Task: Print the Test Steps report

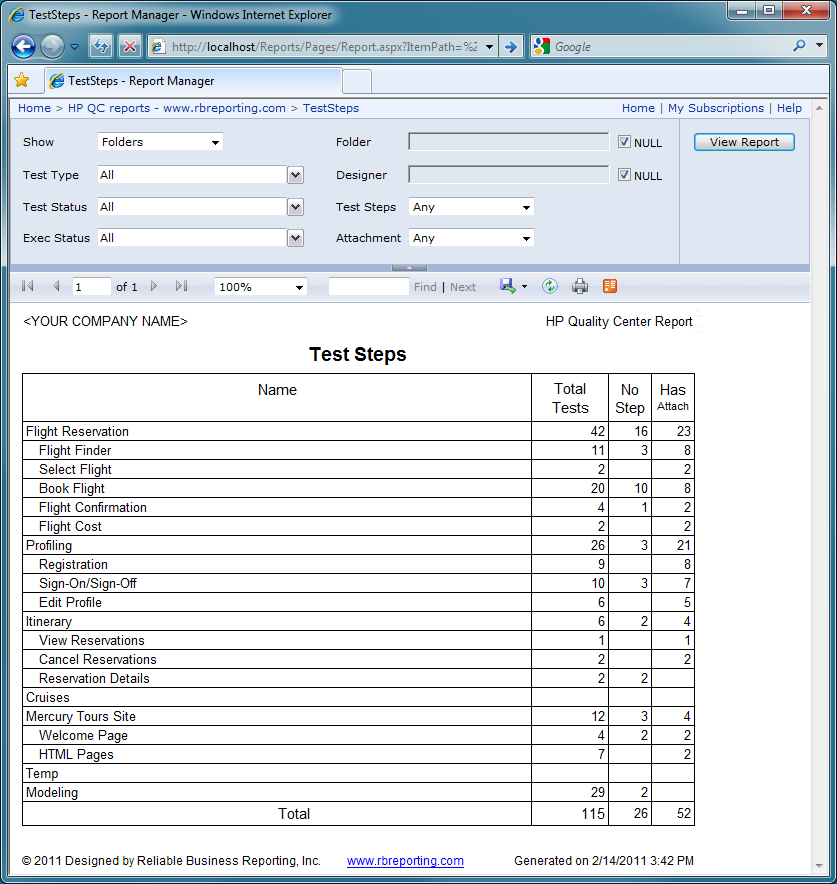Action: click(x=580, y=286)
